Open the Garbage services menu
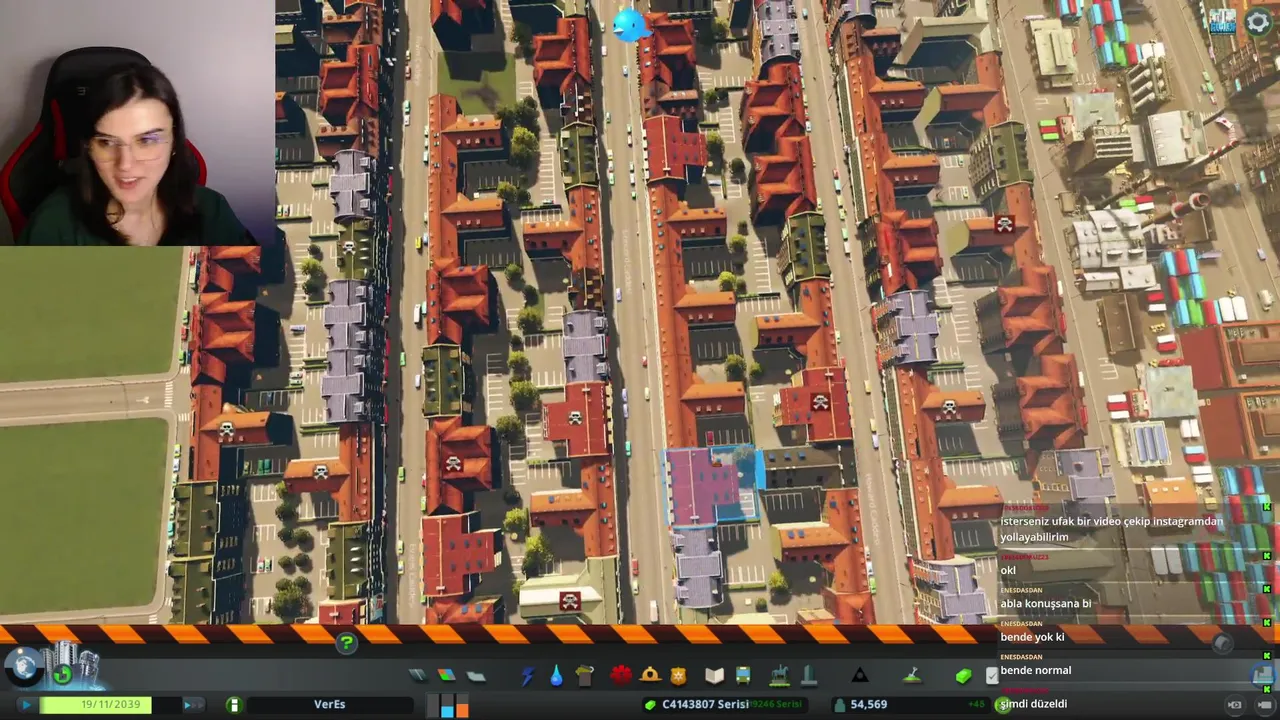The height and width of the screenshot is (720, 1280). click(x=585, y=676)
